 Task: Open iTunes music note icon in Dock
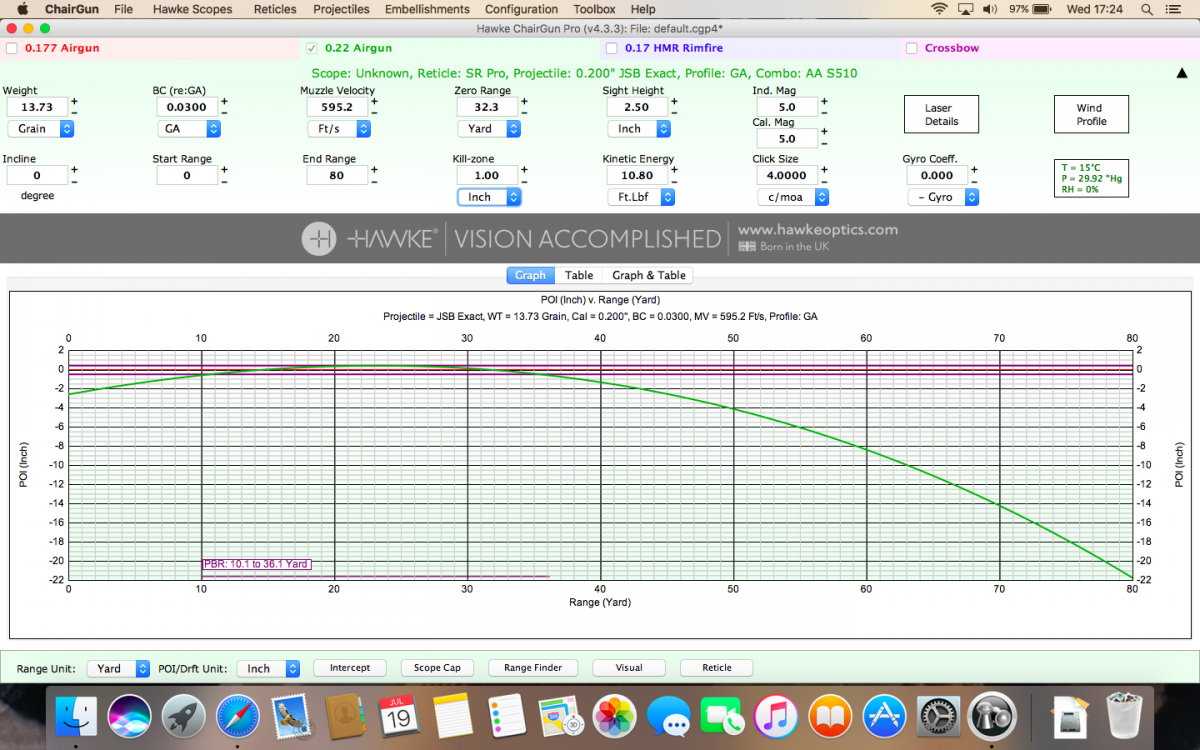[775, 716]
